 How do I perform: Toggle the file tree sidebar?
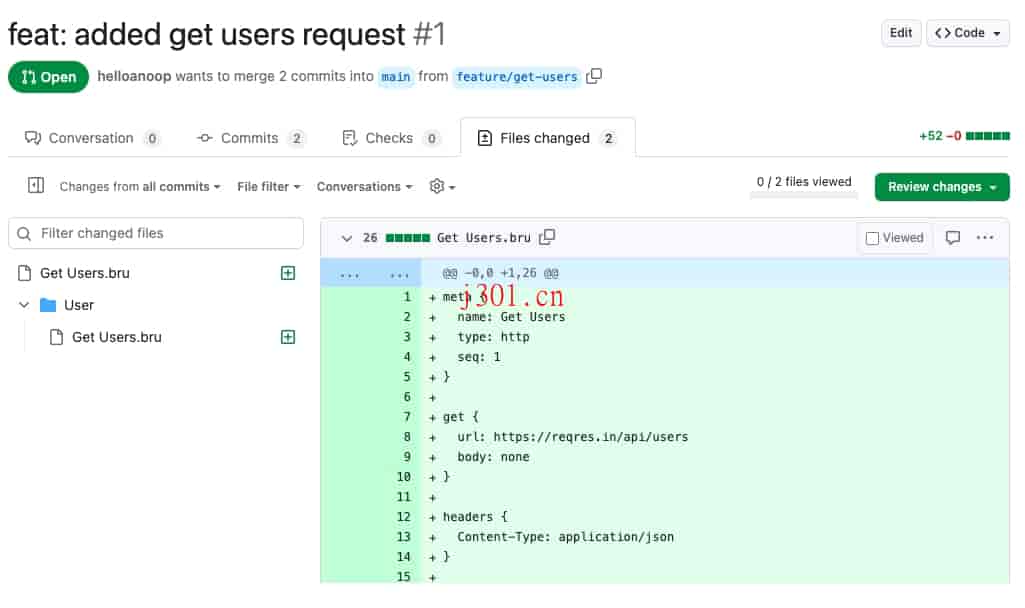tap(36, 186)
